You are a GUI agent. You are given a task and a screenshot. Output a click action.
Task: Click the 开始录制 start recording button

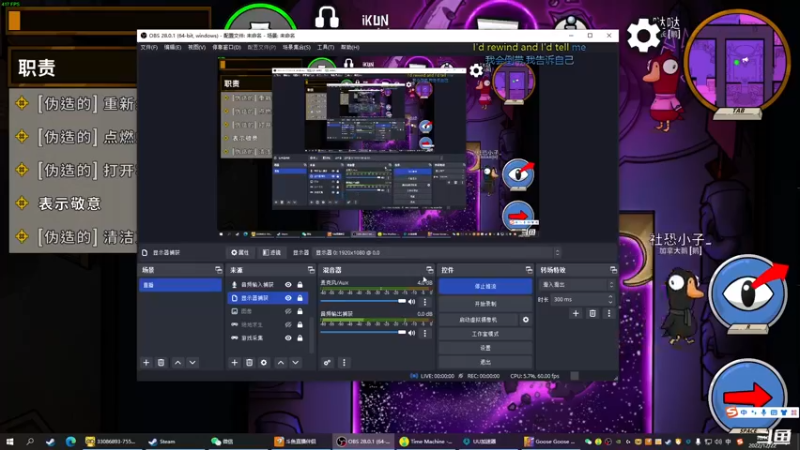coord(485,304)
